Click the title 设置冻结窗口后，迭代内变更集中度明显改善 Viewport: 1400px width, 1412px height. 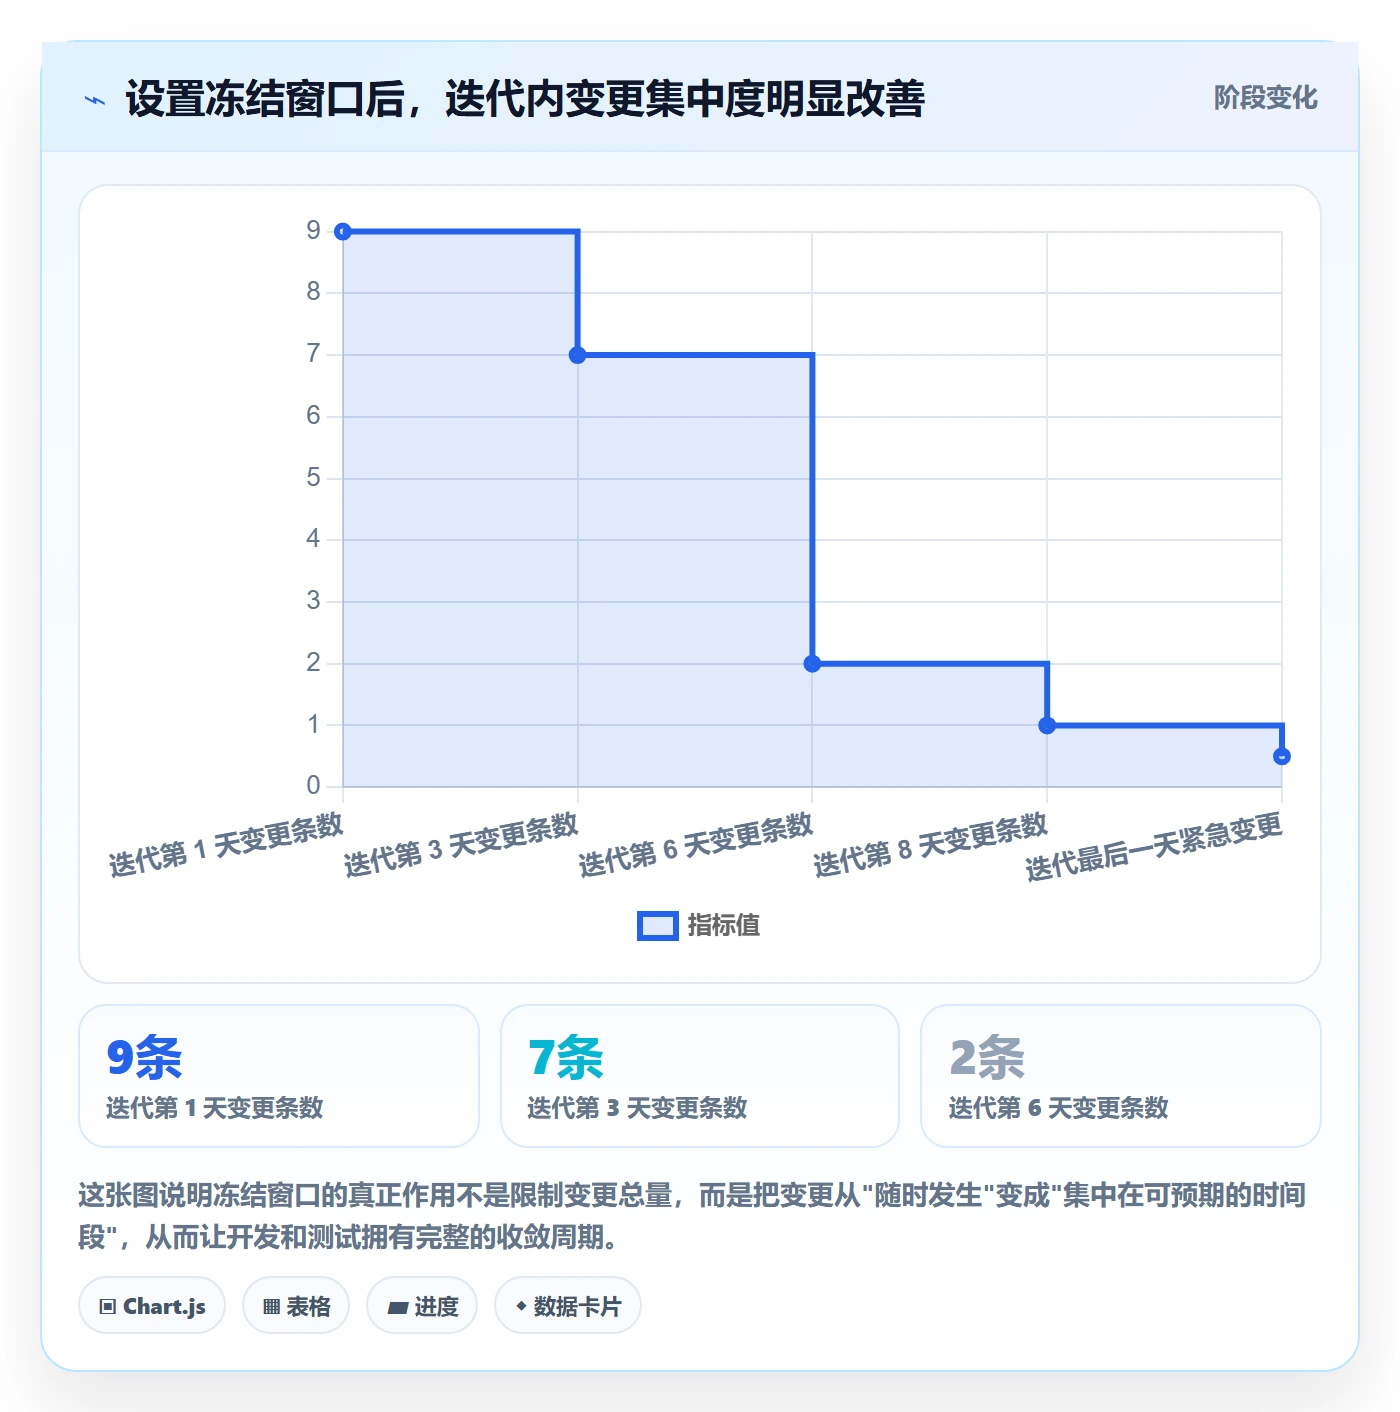(x=525, y=99)
